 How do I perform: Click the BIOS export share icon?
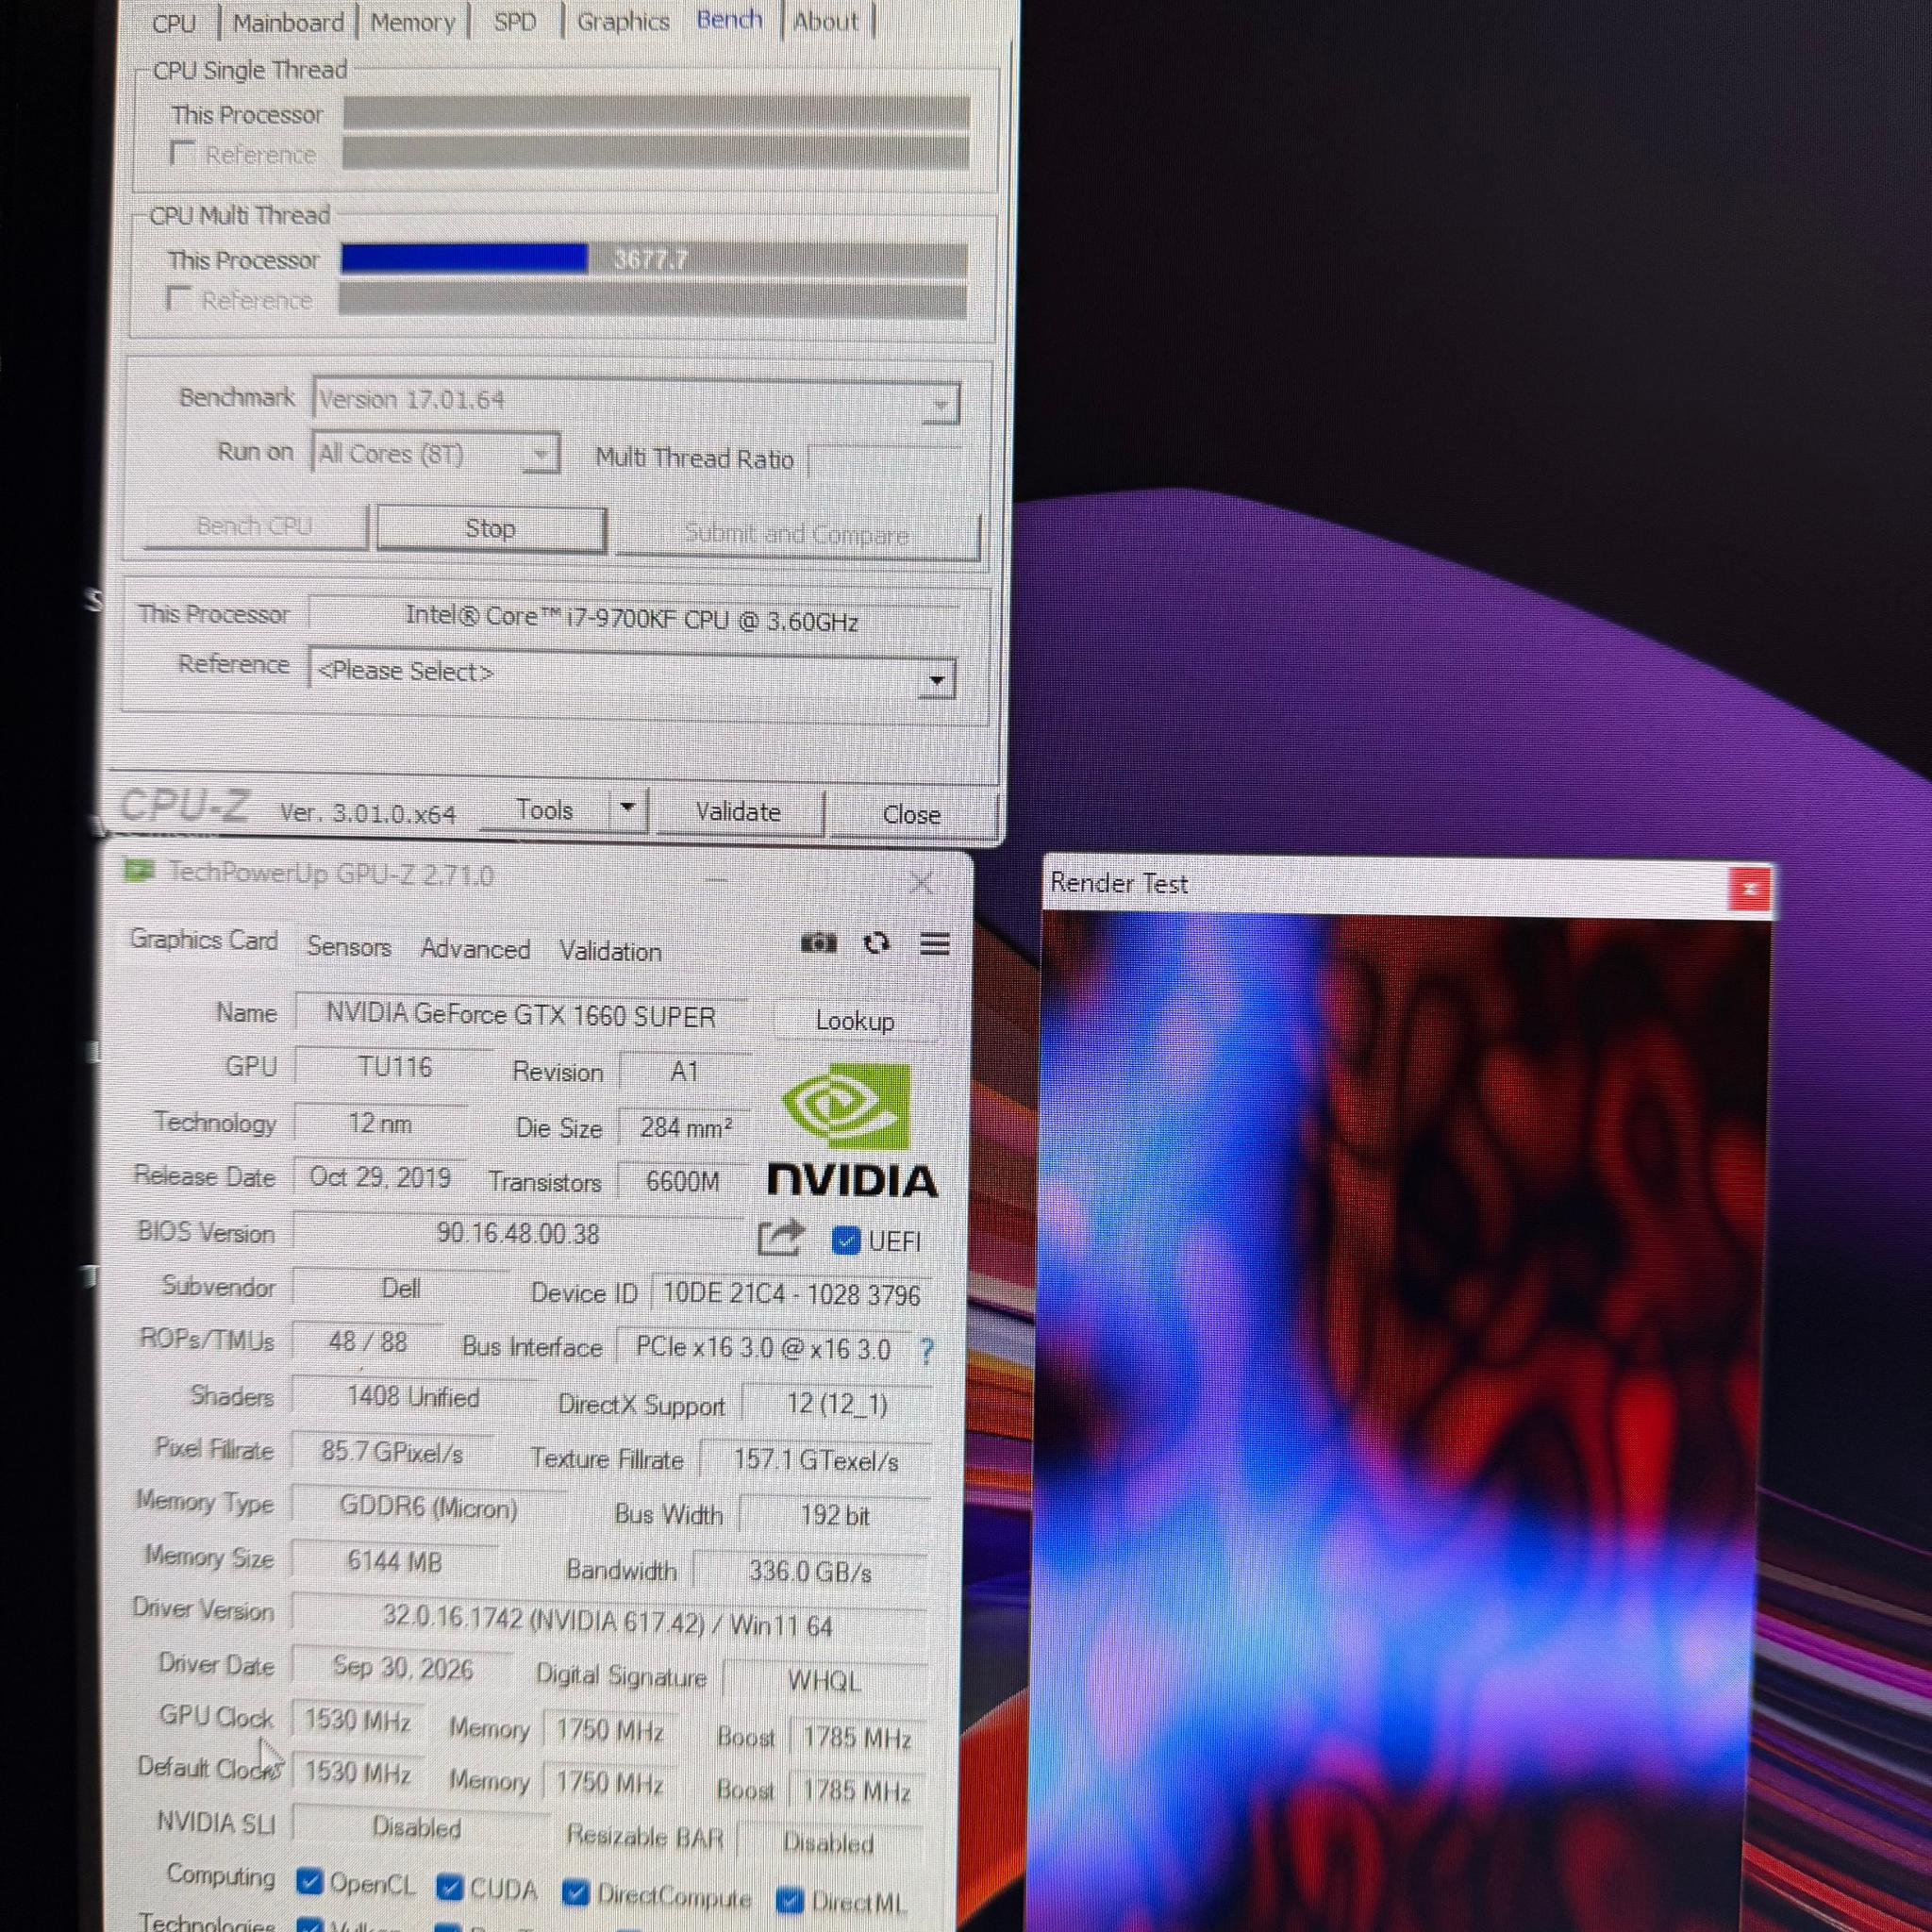pyautogui.click(x=780, y=1238)
